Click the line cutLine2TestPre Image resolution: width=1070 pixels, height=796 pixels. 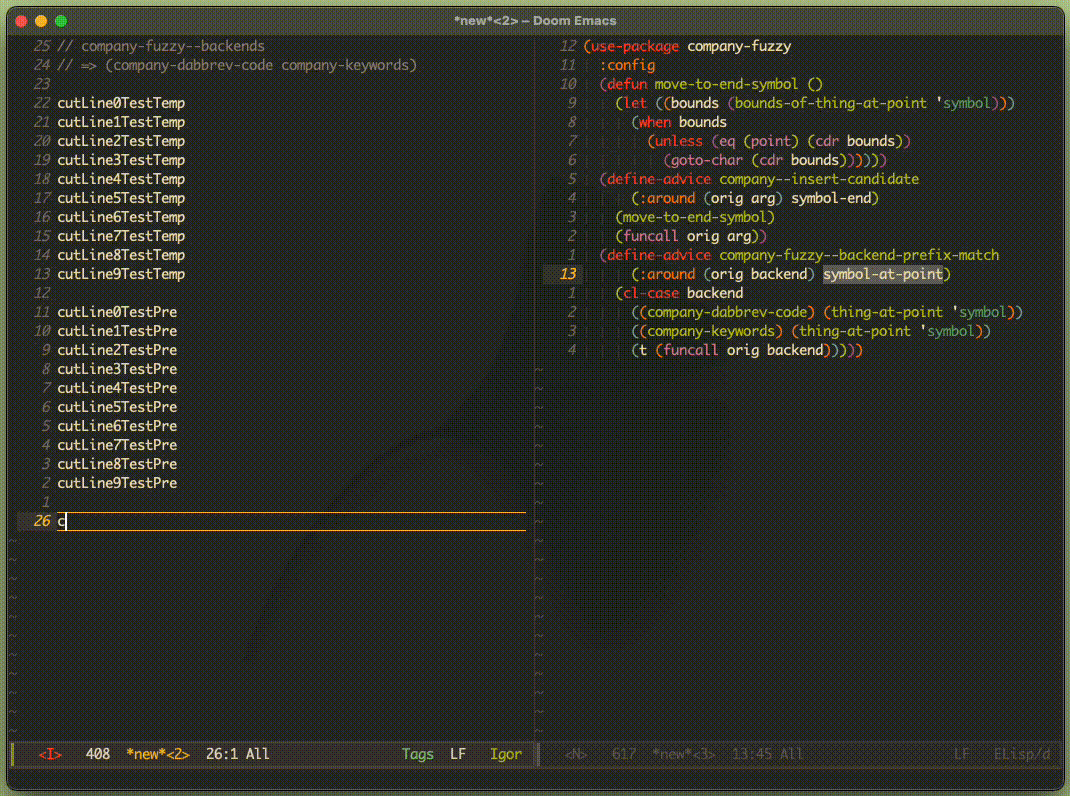(117, 350)
